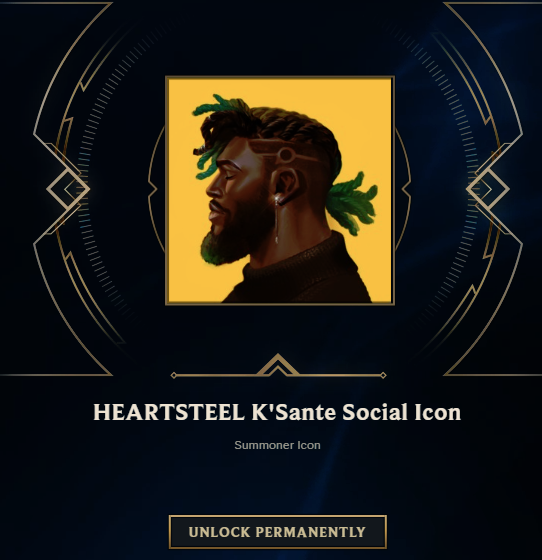Click the Summoner Icon subtitle label
This screenshot has width=542, height=560.
point(277,445)
